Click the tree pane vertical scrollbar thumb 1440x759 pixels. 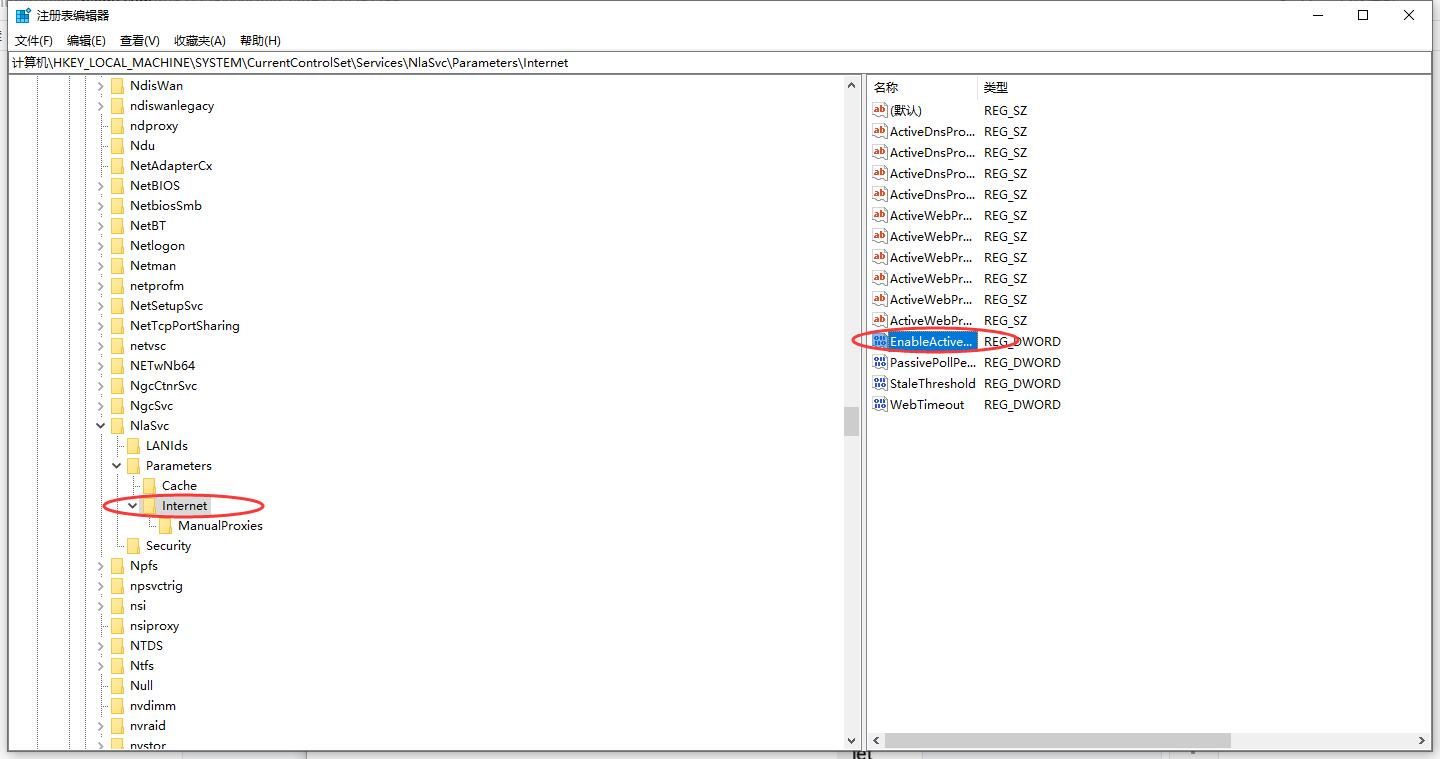(851, 421)
